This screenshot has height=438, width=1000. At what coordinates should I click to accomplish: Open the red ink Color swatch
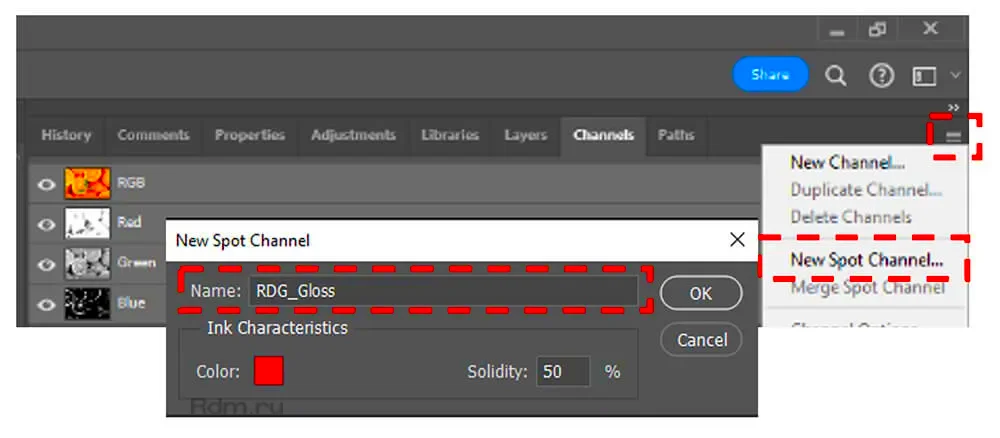click(269, 371)
